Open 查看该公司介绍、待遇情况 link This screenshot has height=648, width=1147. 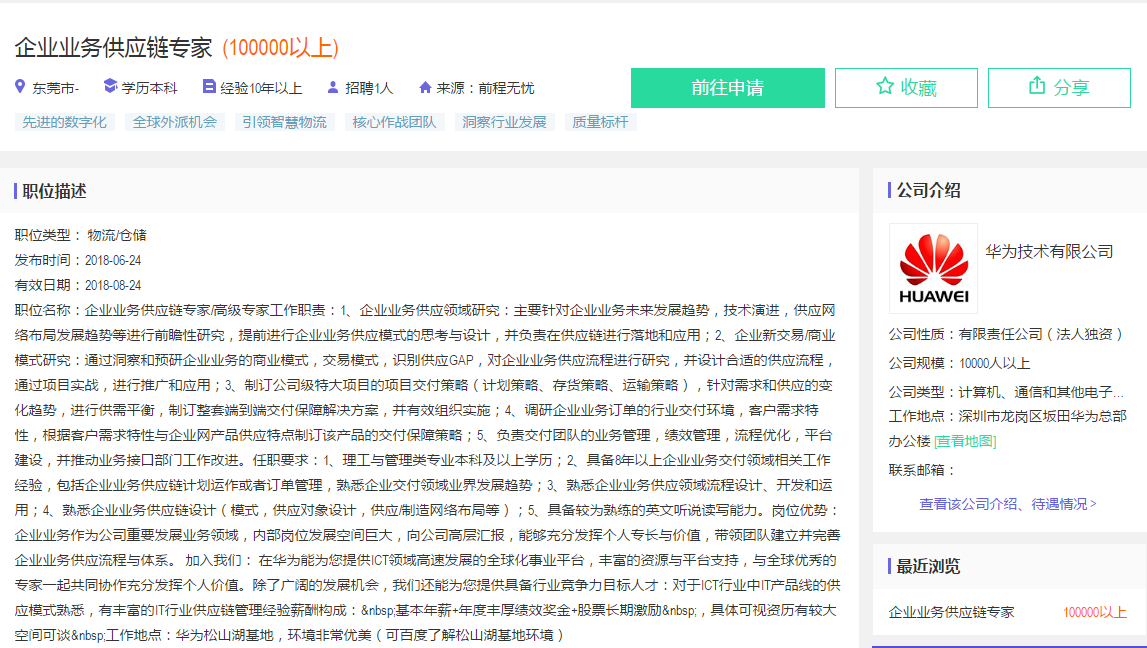(x=1007, y=504)
